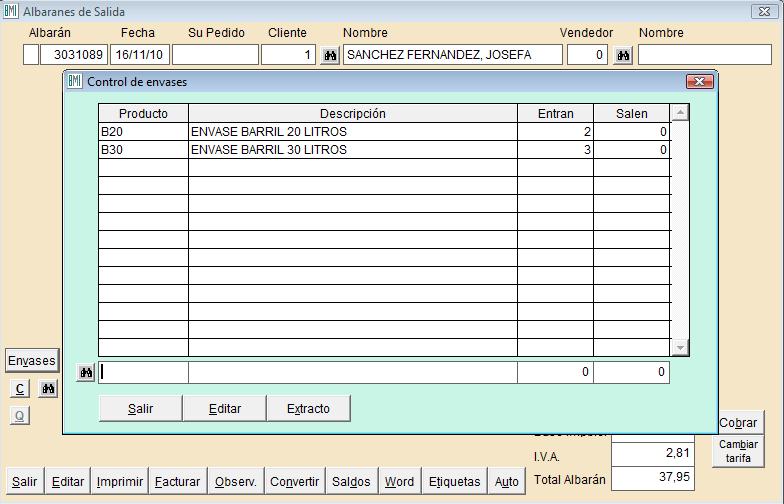Screen dimensions: 784x504
Task: Click the Albaranes de Salida window icon
Action: click(x=11, y=11)
